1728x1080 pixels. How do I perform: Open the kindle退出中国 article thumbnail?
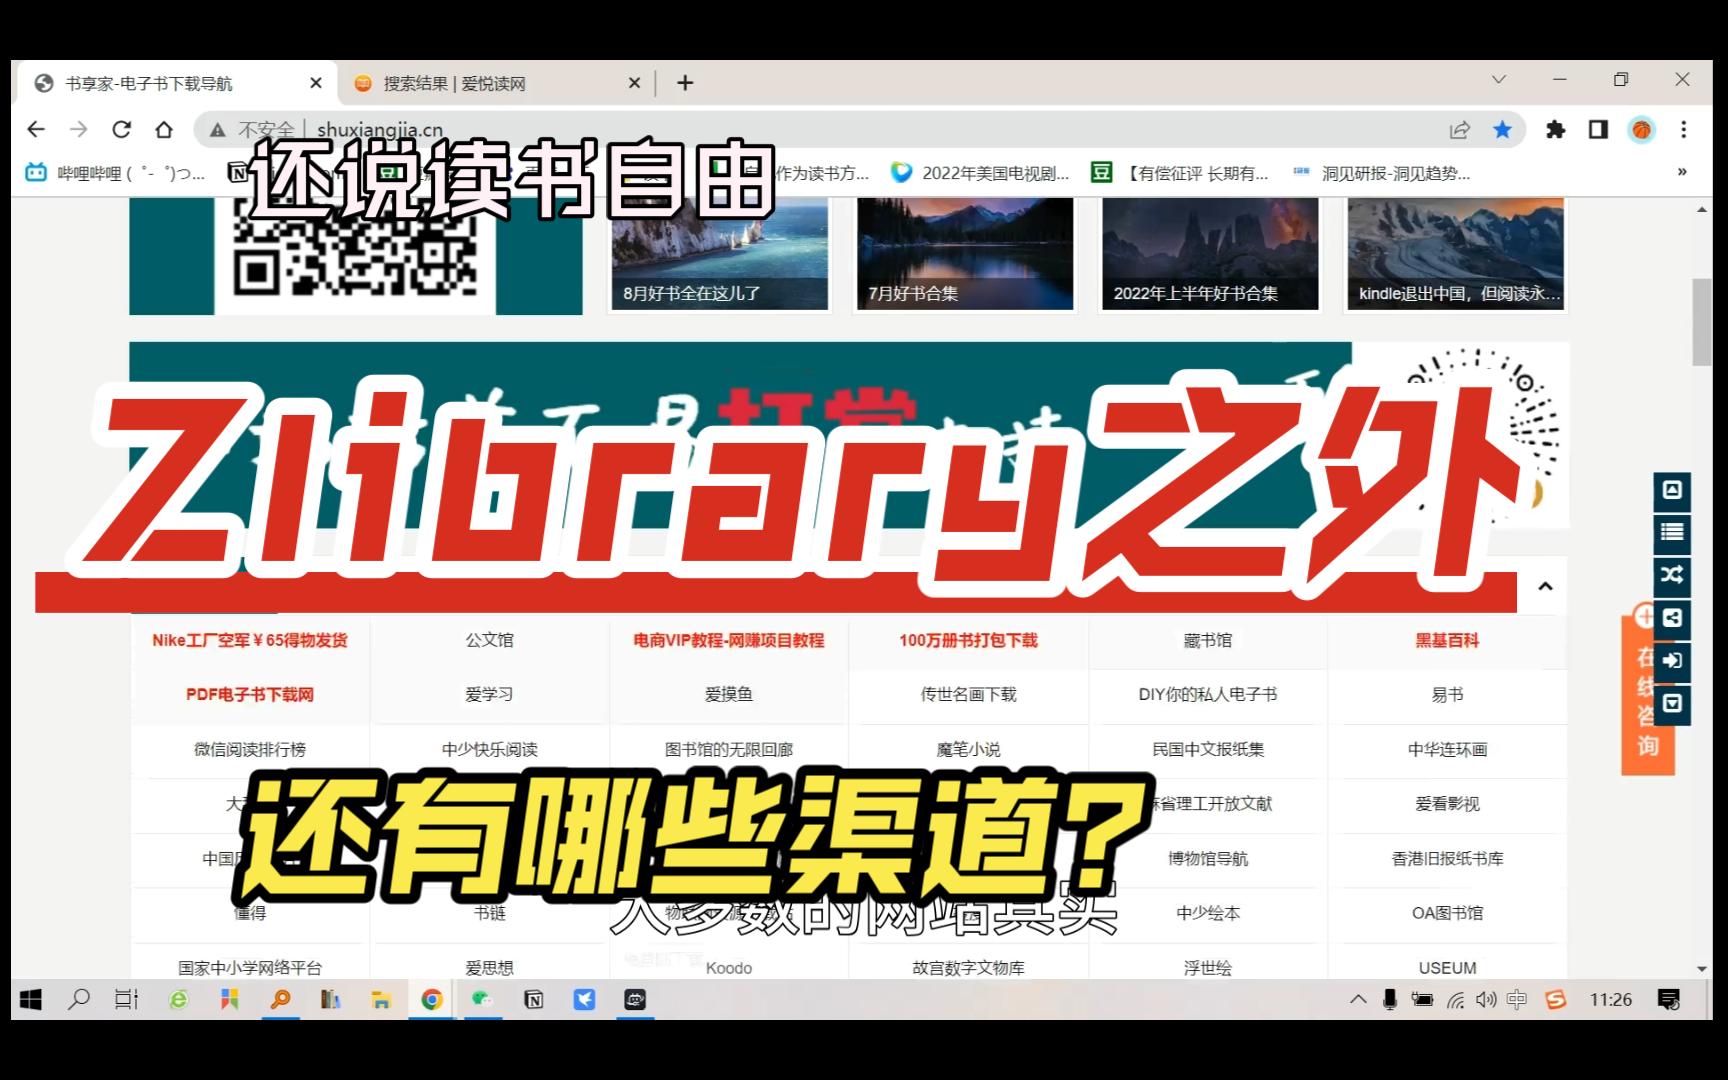(x=1456, y=254)
